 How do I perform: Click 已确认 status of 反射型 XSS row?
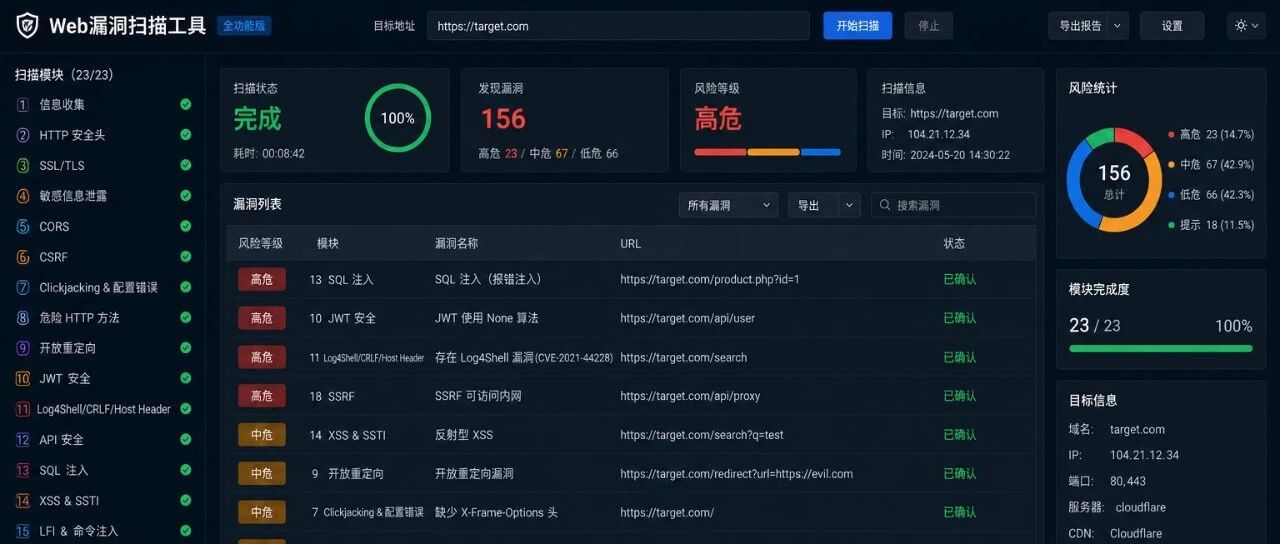pyautogui.click(x=960, y=435)
